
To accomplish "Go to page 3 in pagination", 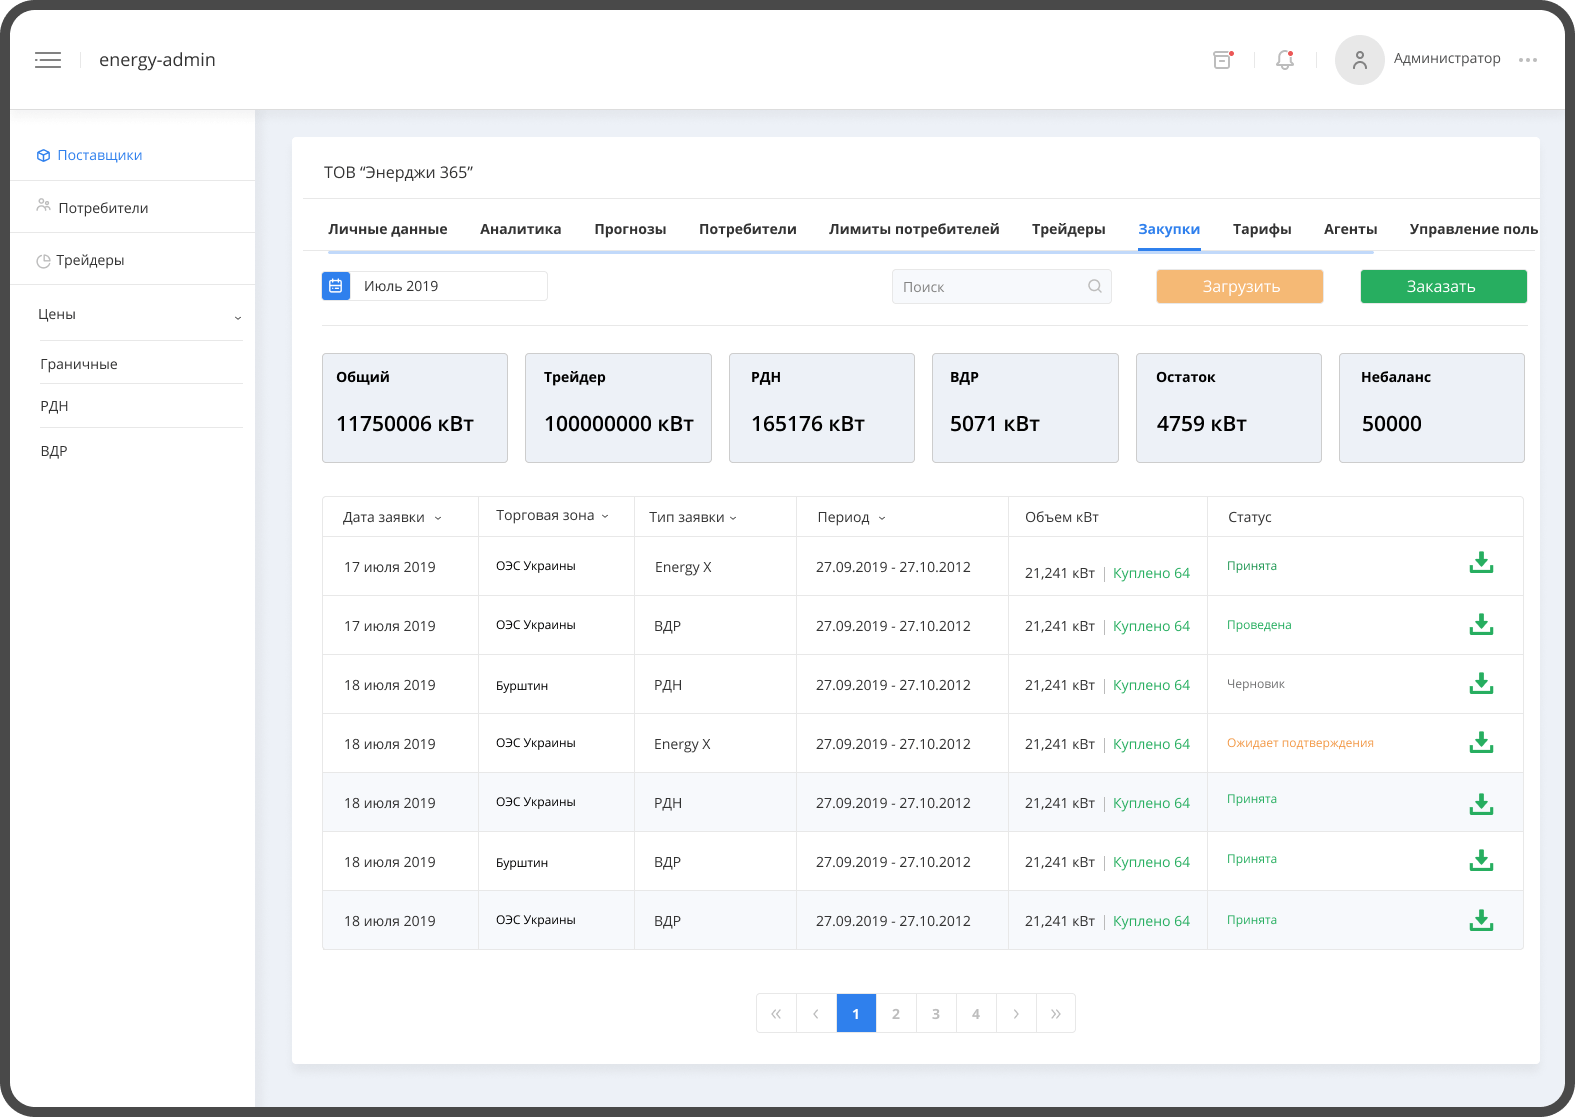I will [936, 1014].
